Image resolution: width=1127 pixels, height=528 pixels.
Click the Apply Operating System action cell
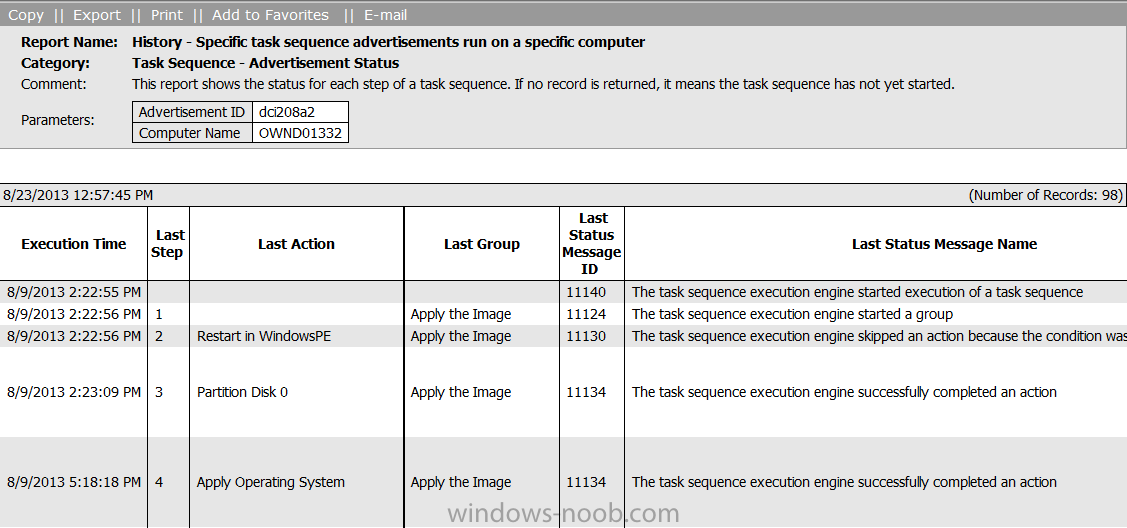(296, 482)
